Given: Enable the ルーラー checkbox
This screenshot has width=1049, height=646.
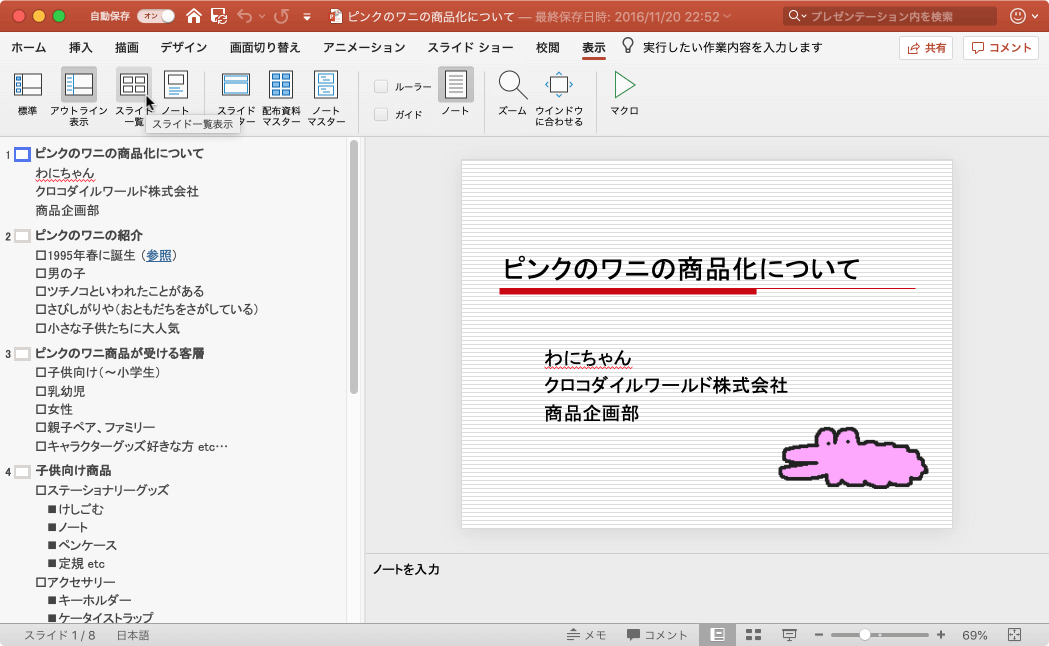Looking at the screenshot, I should 379,86.
